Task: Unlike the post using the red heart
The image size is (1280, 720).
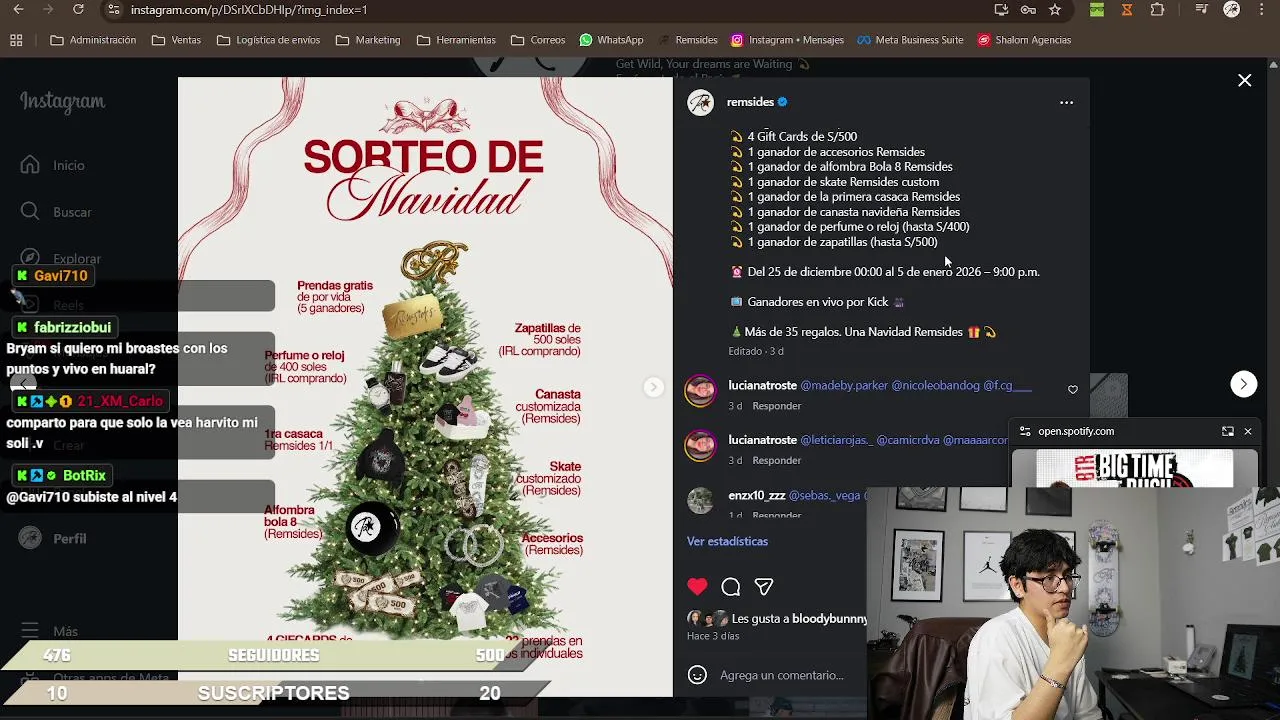Action: point(697,587)
